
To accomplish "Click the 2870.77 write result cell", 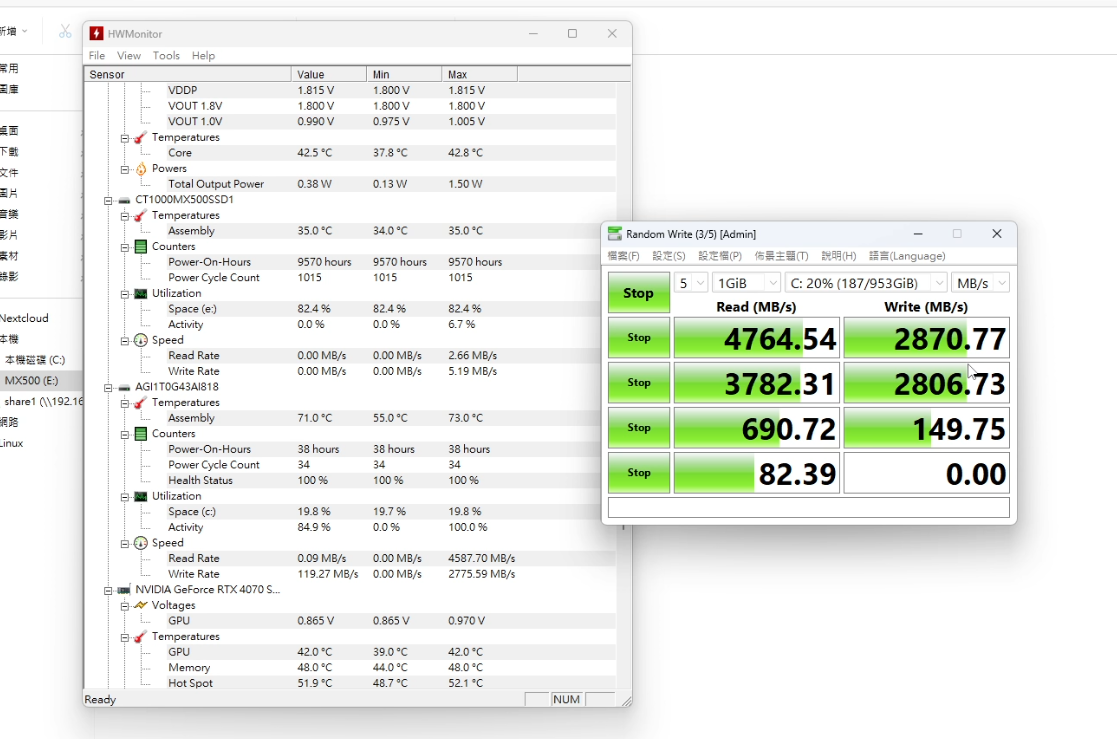I will click(x=927, y=338).
